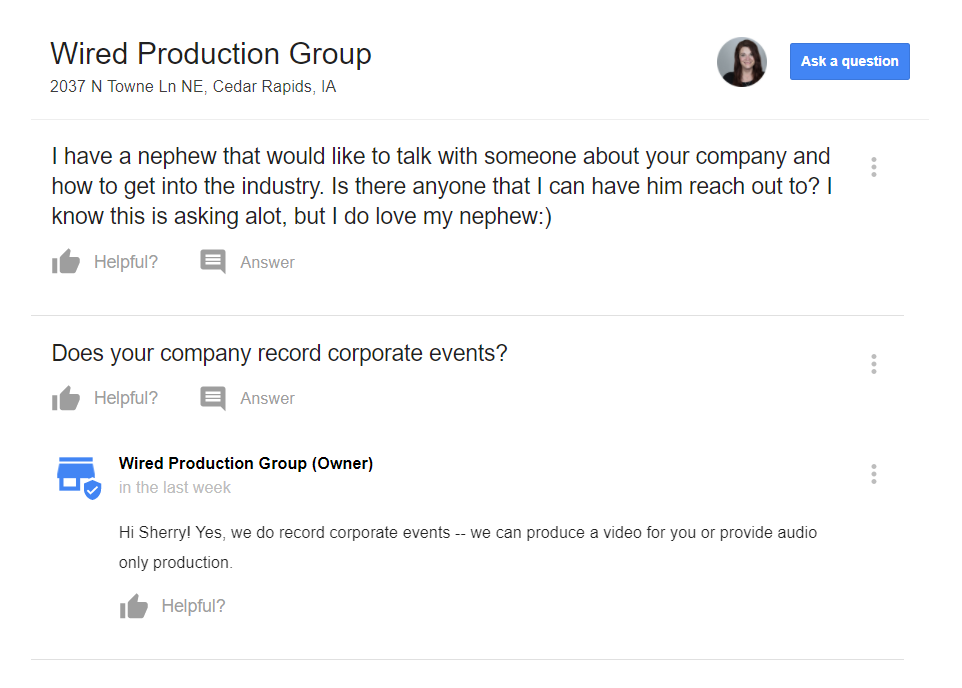962x688 pixels.
Task: Click the Wired Production Group page title
Action: [x=211, y=53]
